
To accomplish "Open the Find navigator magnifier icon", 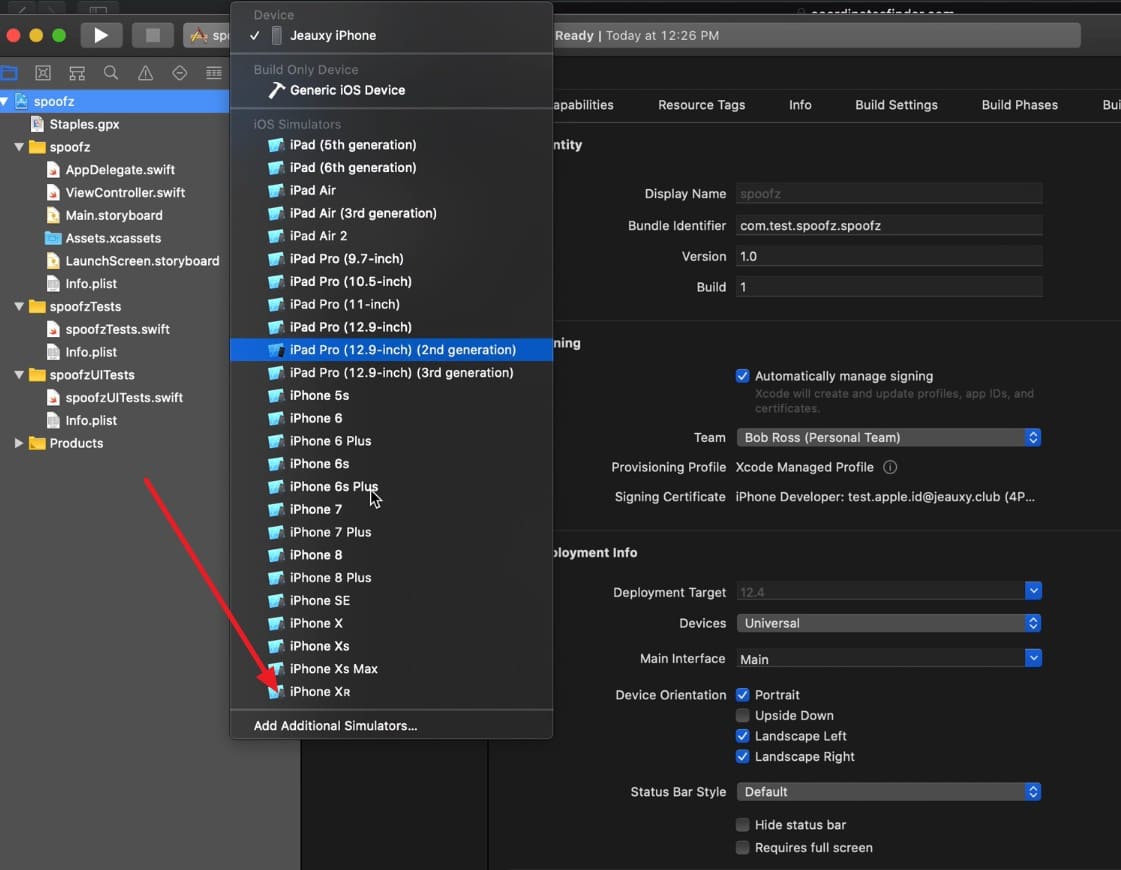I will [111, 73].
